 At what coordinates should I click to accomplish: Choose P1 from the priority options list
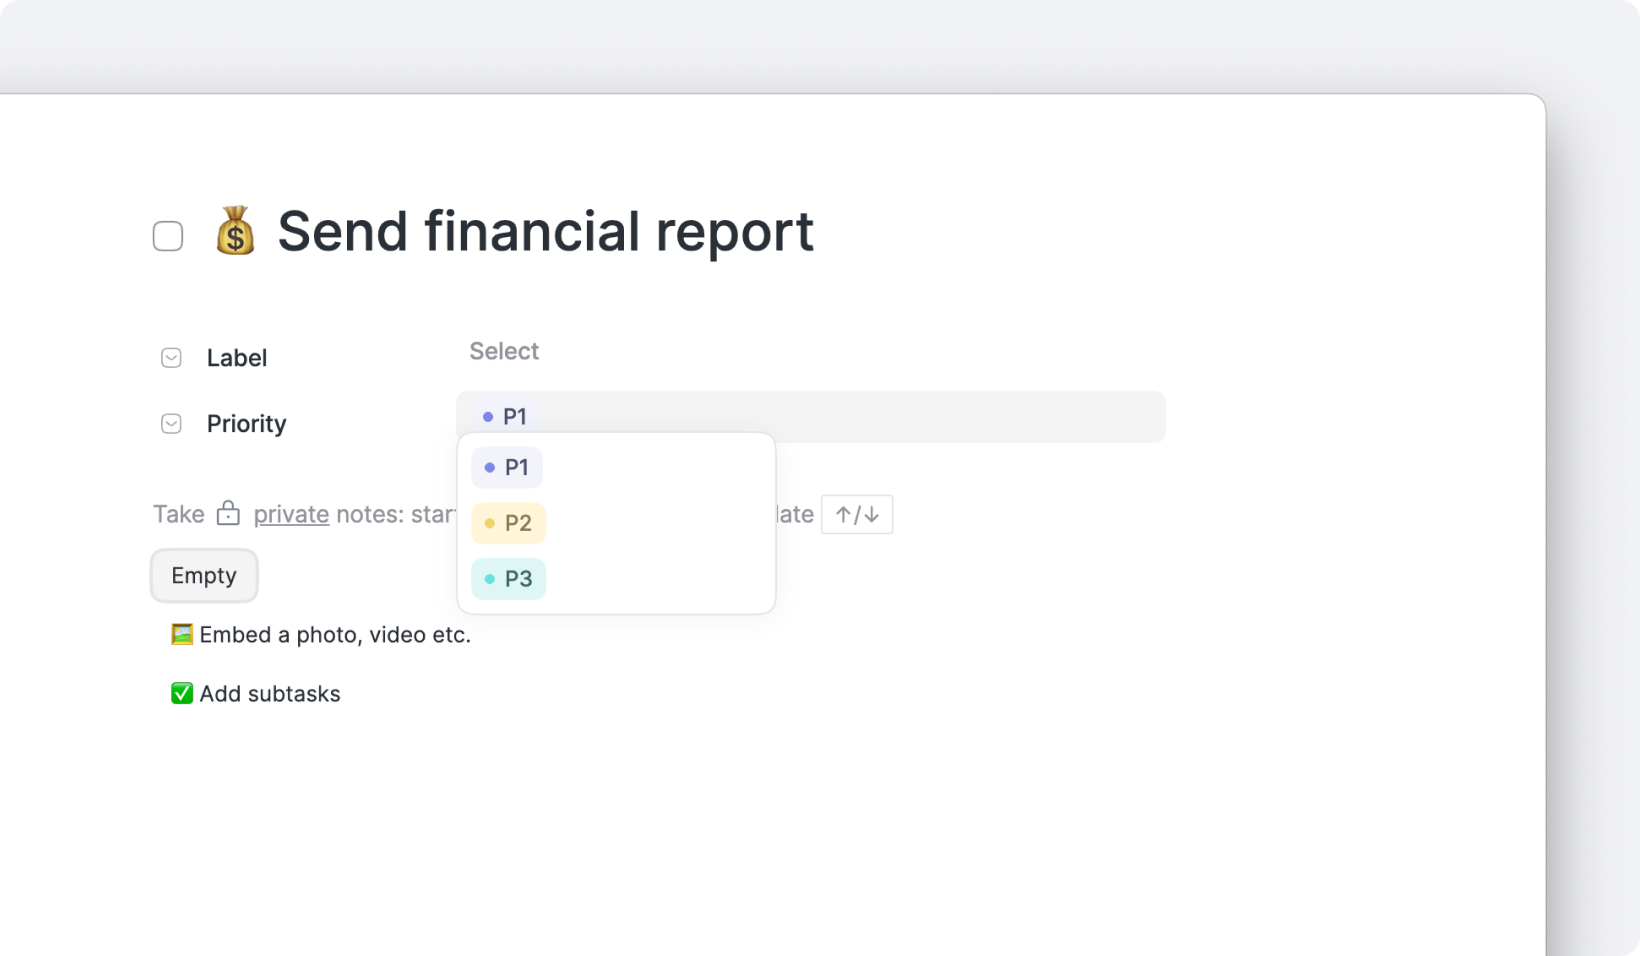click(507, 467)
